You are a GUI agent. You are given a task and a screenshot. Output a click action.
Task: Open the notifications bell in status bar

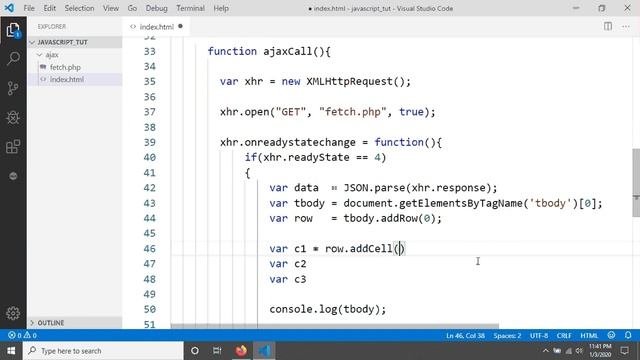click(x=628, y=335)
